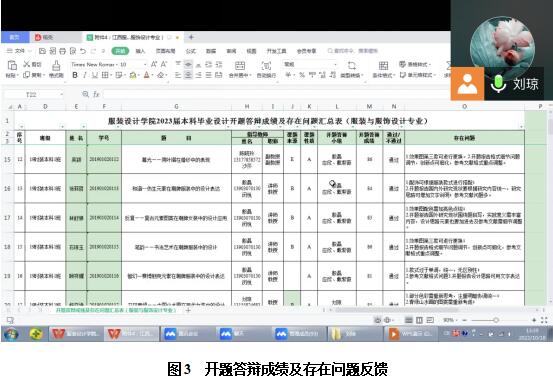Click the add new sheet plus button
553x380 pixels.
point(188,310)
